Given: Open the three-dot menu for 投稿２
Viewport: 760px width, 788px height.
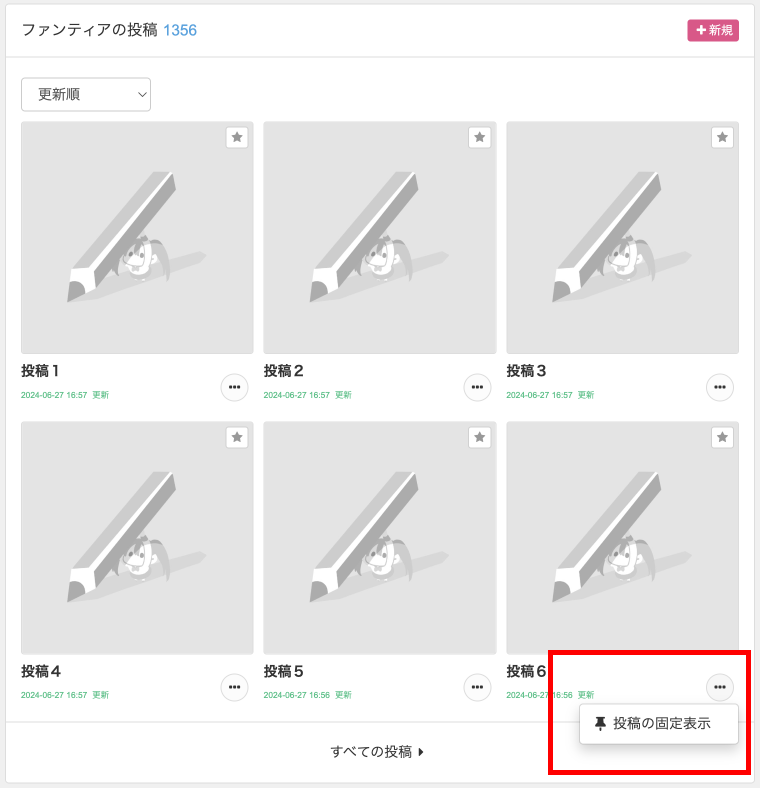Looking at the screenshot, I should [x=477, y=387].
